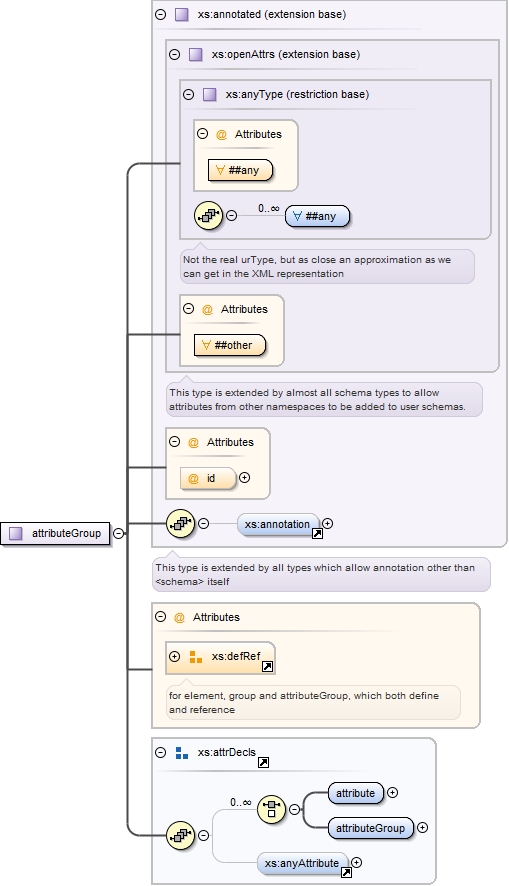Viewport: 509px width, 886px height.
Task: Expand the xs:defRef attribute group
Action: pyautogui.click(x=175, y=657)
